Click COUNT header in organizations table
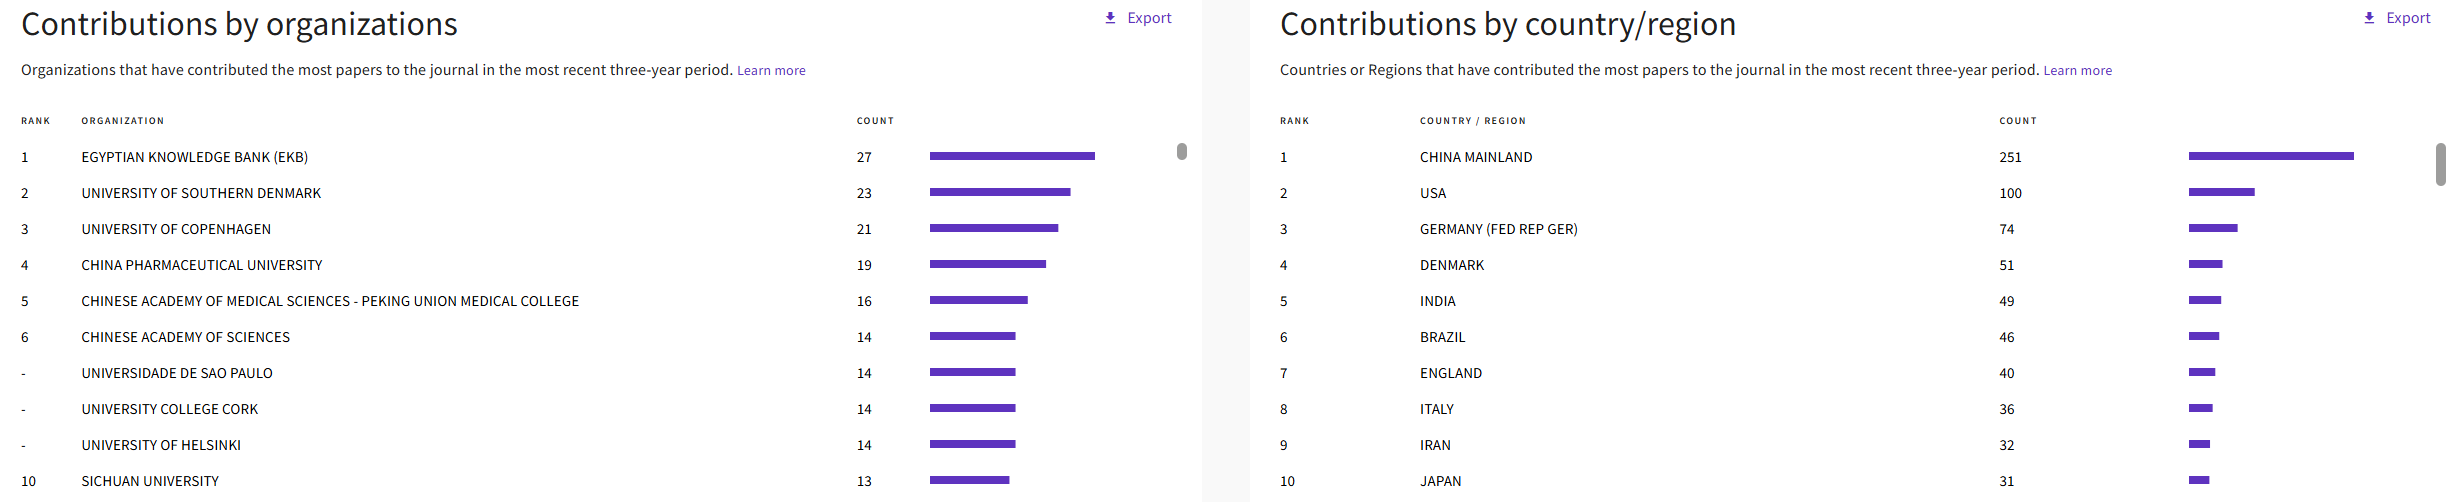Image resolution: width=2455 pixels, height=502 pixels. pos(875,121)
